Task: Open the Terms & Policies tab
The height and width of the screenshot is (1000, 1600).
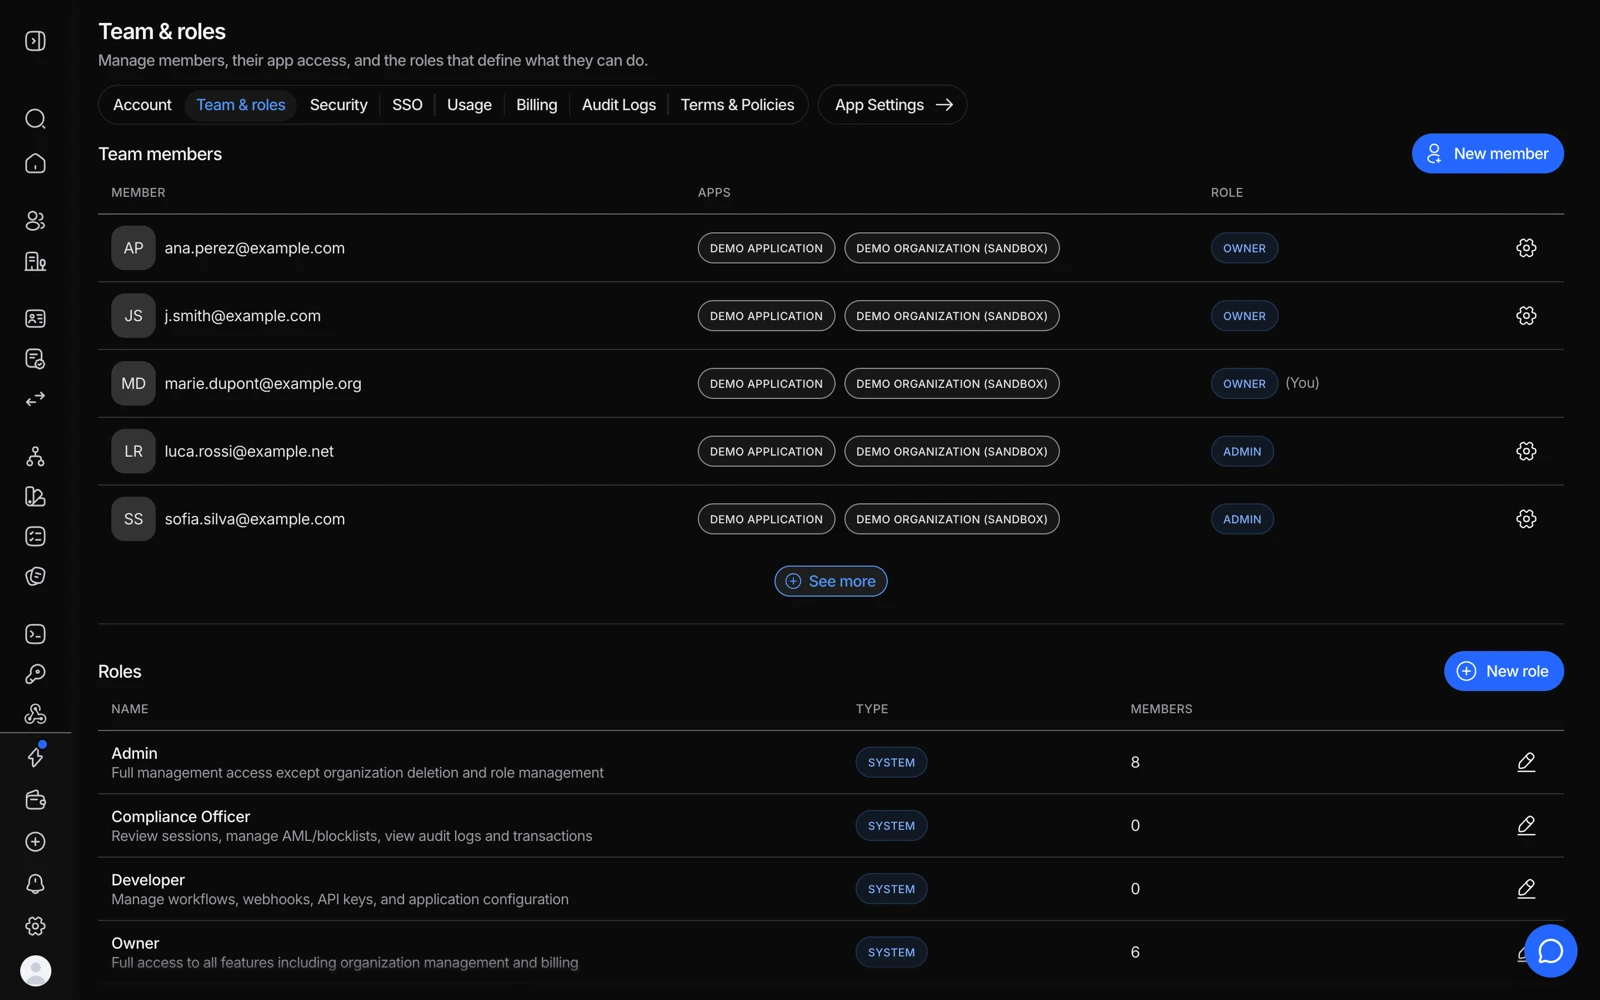Action: click(738, 105)
